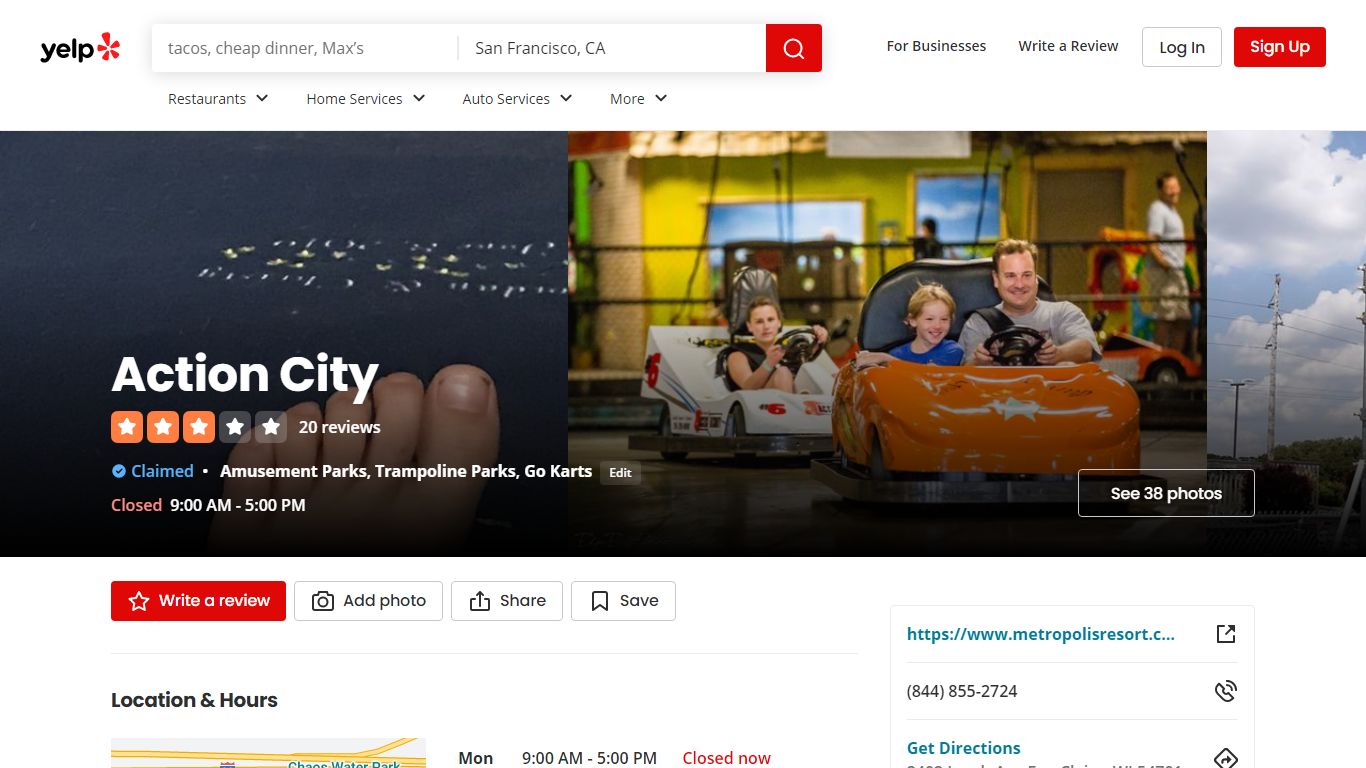1366x768 pixels.
Task: Click the red search magnifier button
Action: click(x=794, y=48)
